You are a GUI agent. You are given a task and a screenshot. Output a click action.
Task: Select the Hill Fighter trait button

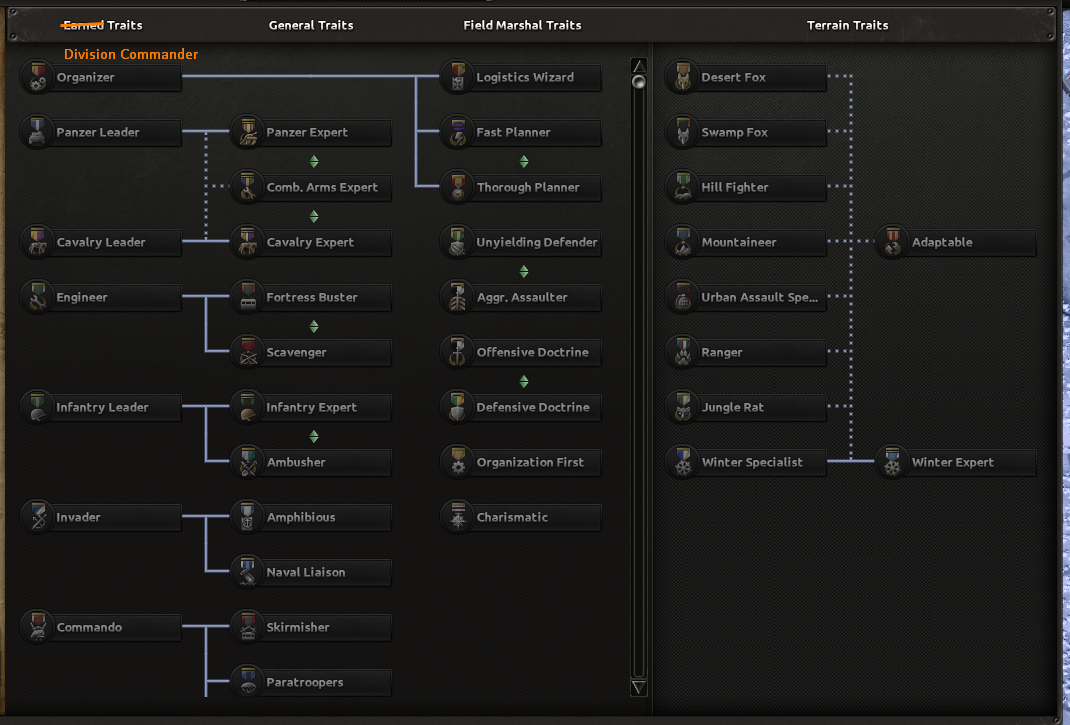pos(746,187)
